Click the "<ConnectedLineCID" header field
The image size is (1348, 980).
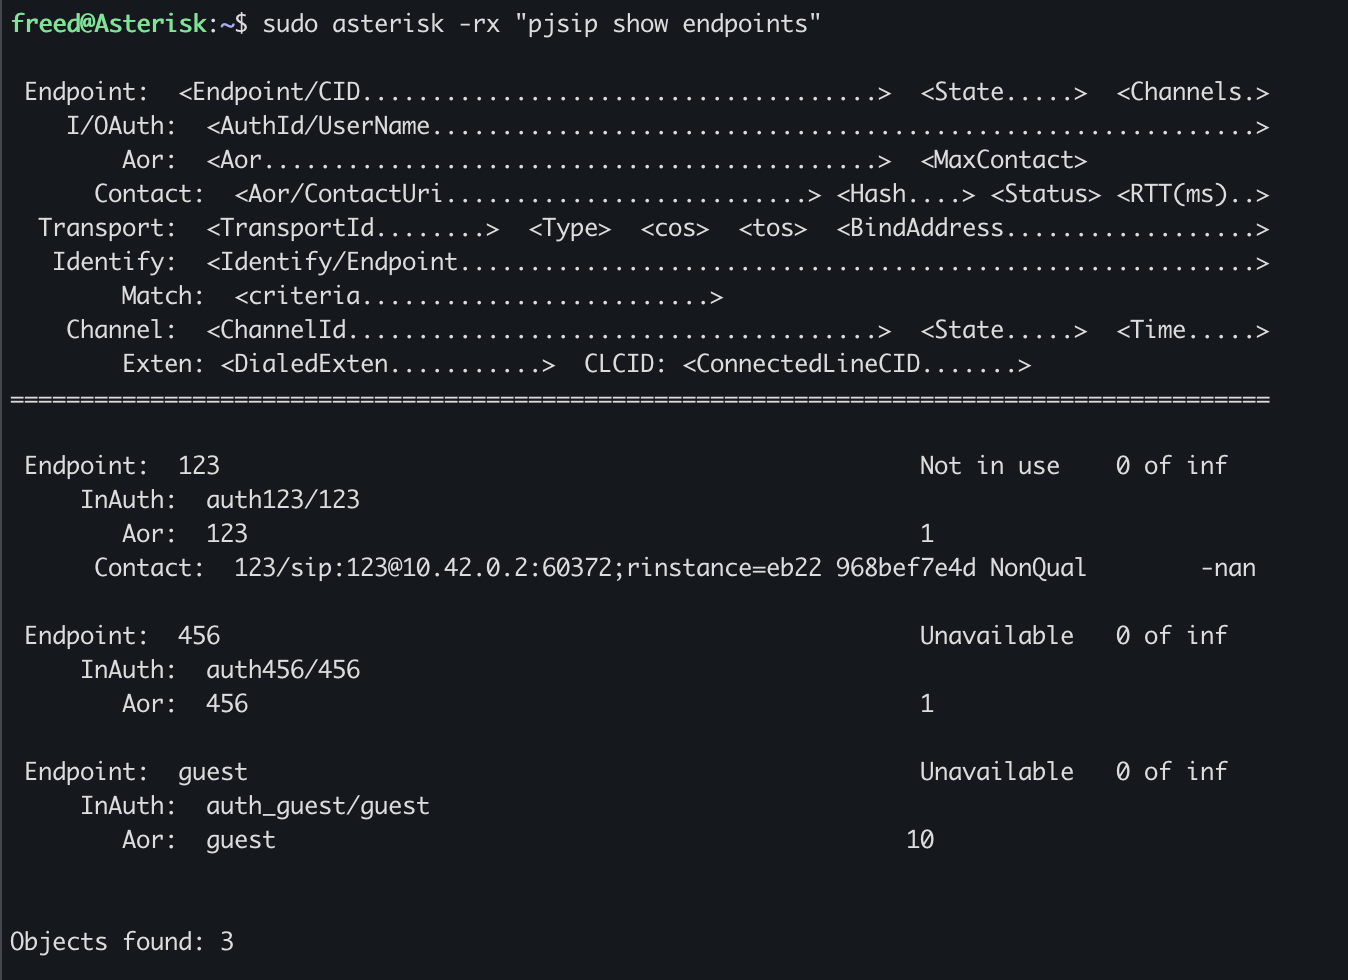point(801,364)
